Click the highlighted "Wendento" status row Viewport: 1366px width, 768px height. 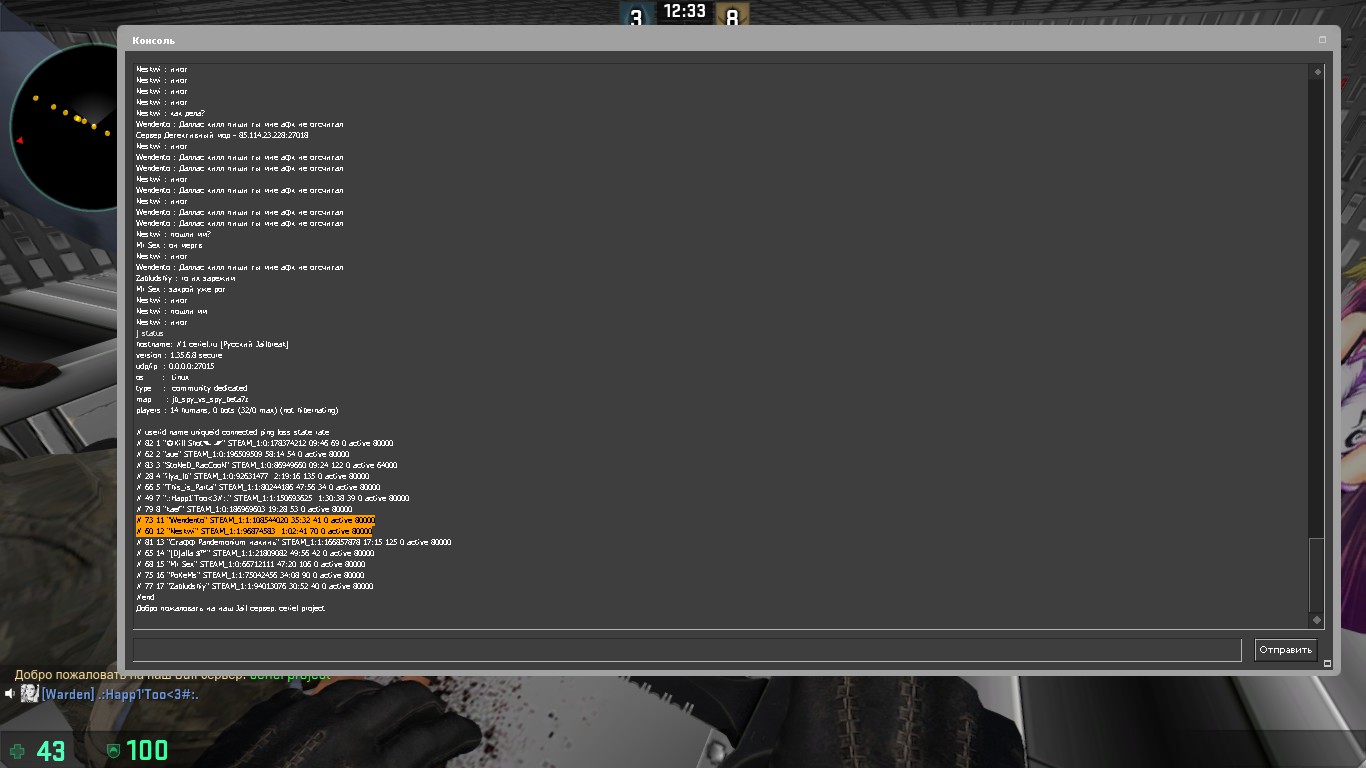[x=255, y=520]
